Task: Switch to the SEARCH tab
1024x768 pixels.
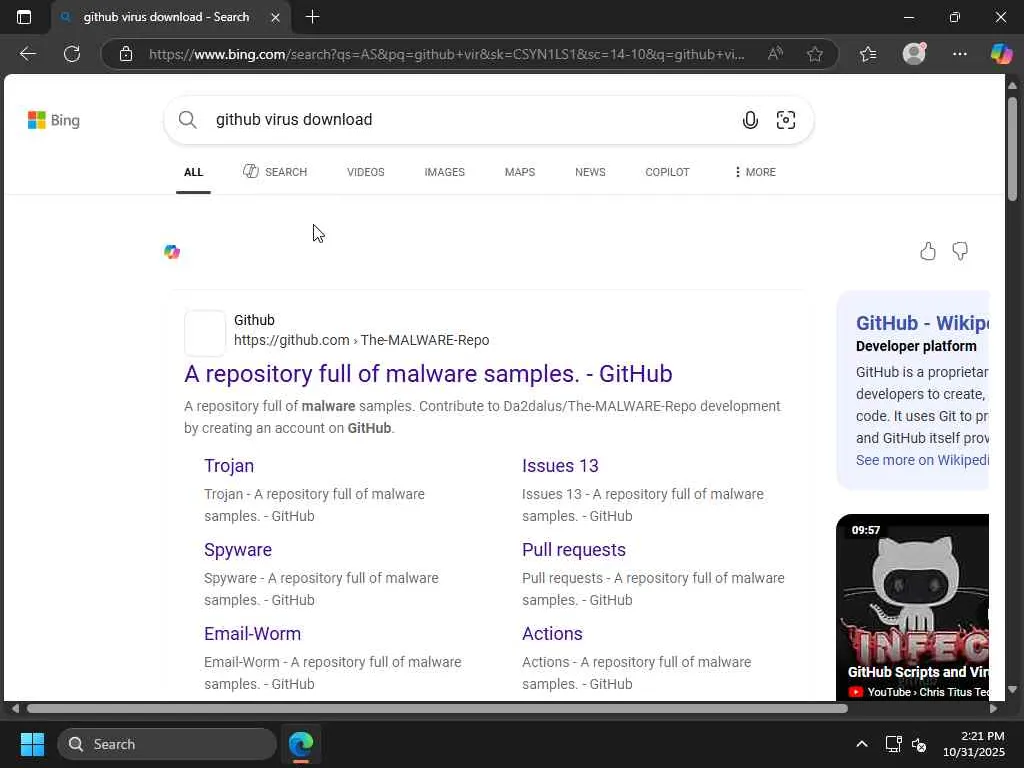Action: [x=275, y=172]
